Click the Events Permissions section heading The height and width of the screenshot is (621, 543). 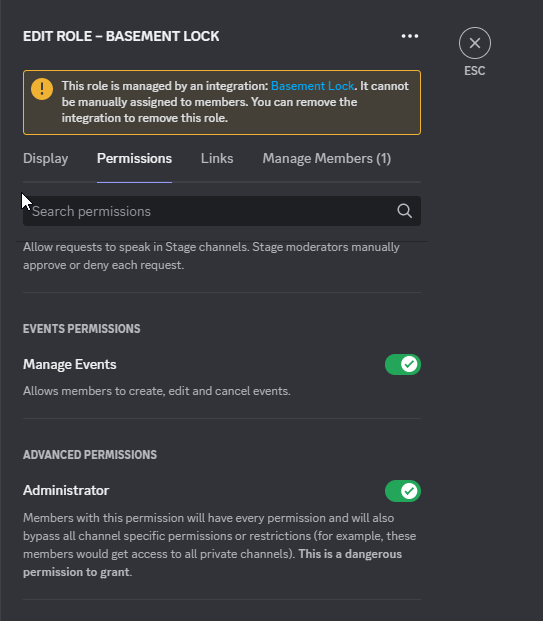tap(82, 329)
